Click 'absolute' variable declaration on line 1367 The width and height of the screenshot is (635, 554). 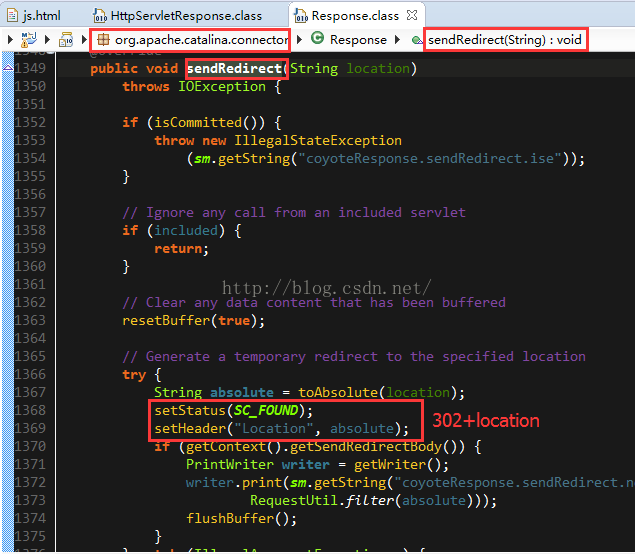pyautogui.click(x=242, y=392)
